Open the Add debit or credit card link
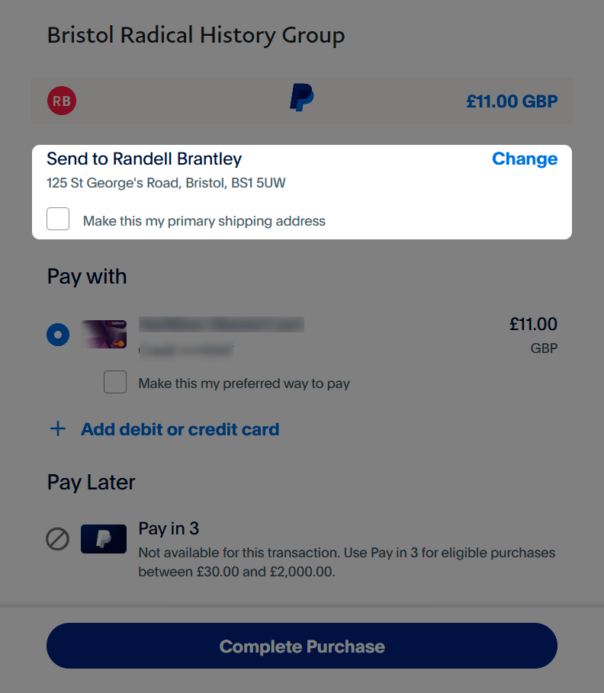The width and height of the screenshot is (604, 693). (180, 429)
